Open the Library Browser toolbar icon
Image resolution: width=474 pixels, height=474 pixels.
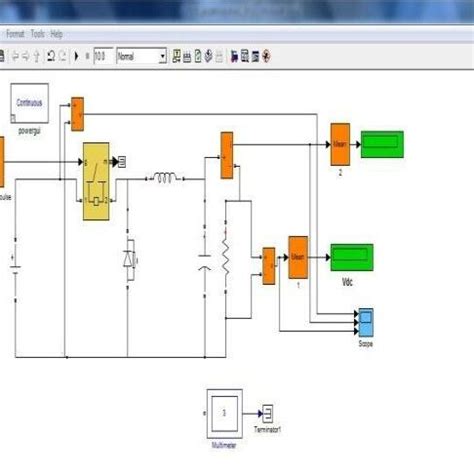click(234, 56)
